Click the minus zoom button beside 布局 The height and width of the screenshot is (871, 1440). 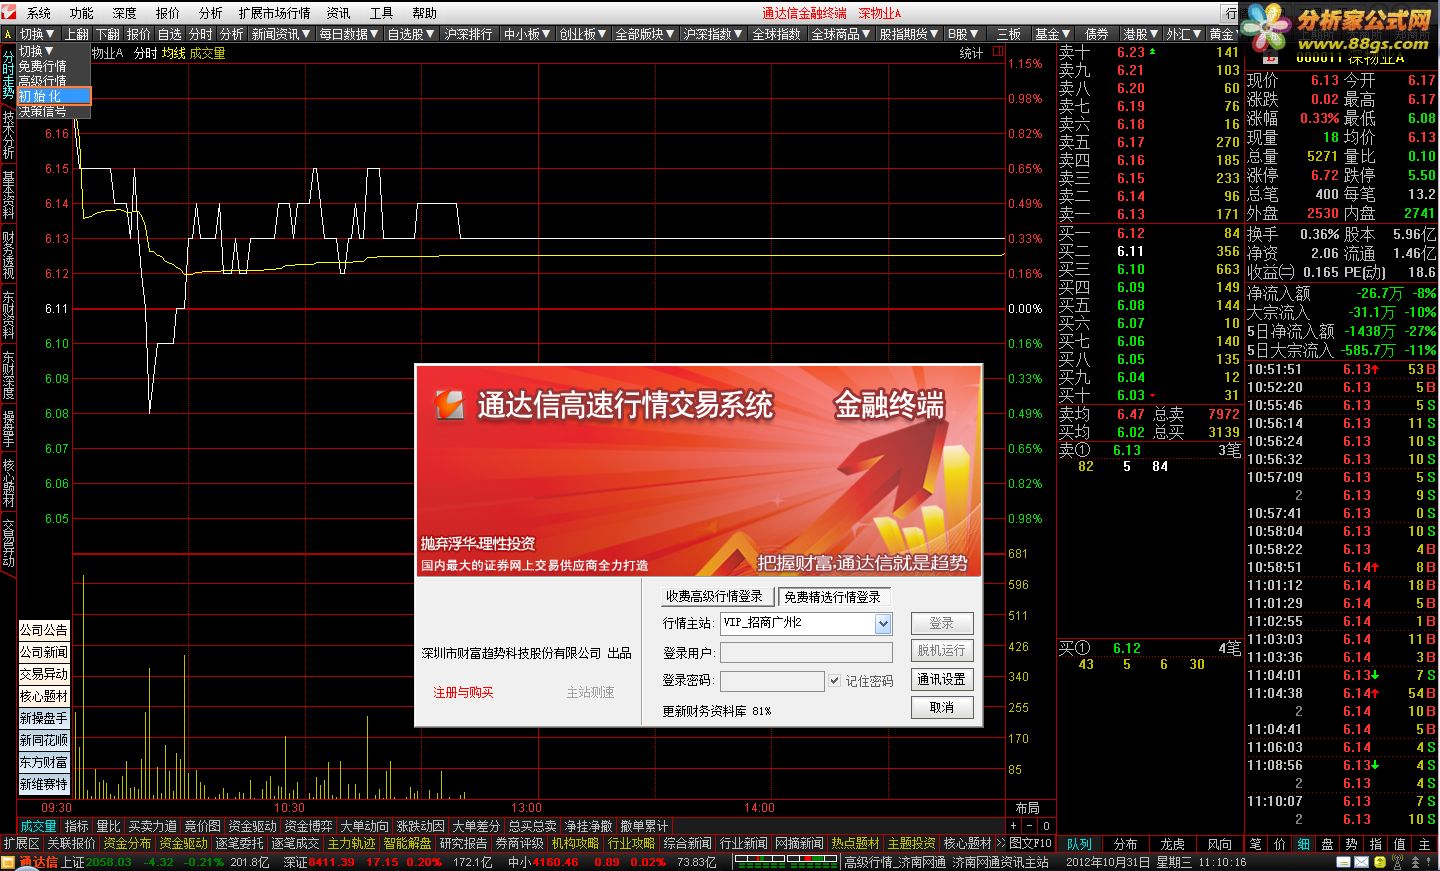(1030, 826)
